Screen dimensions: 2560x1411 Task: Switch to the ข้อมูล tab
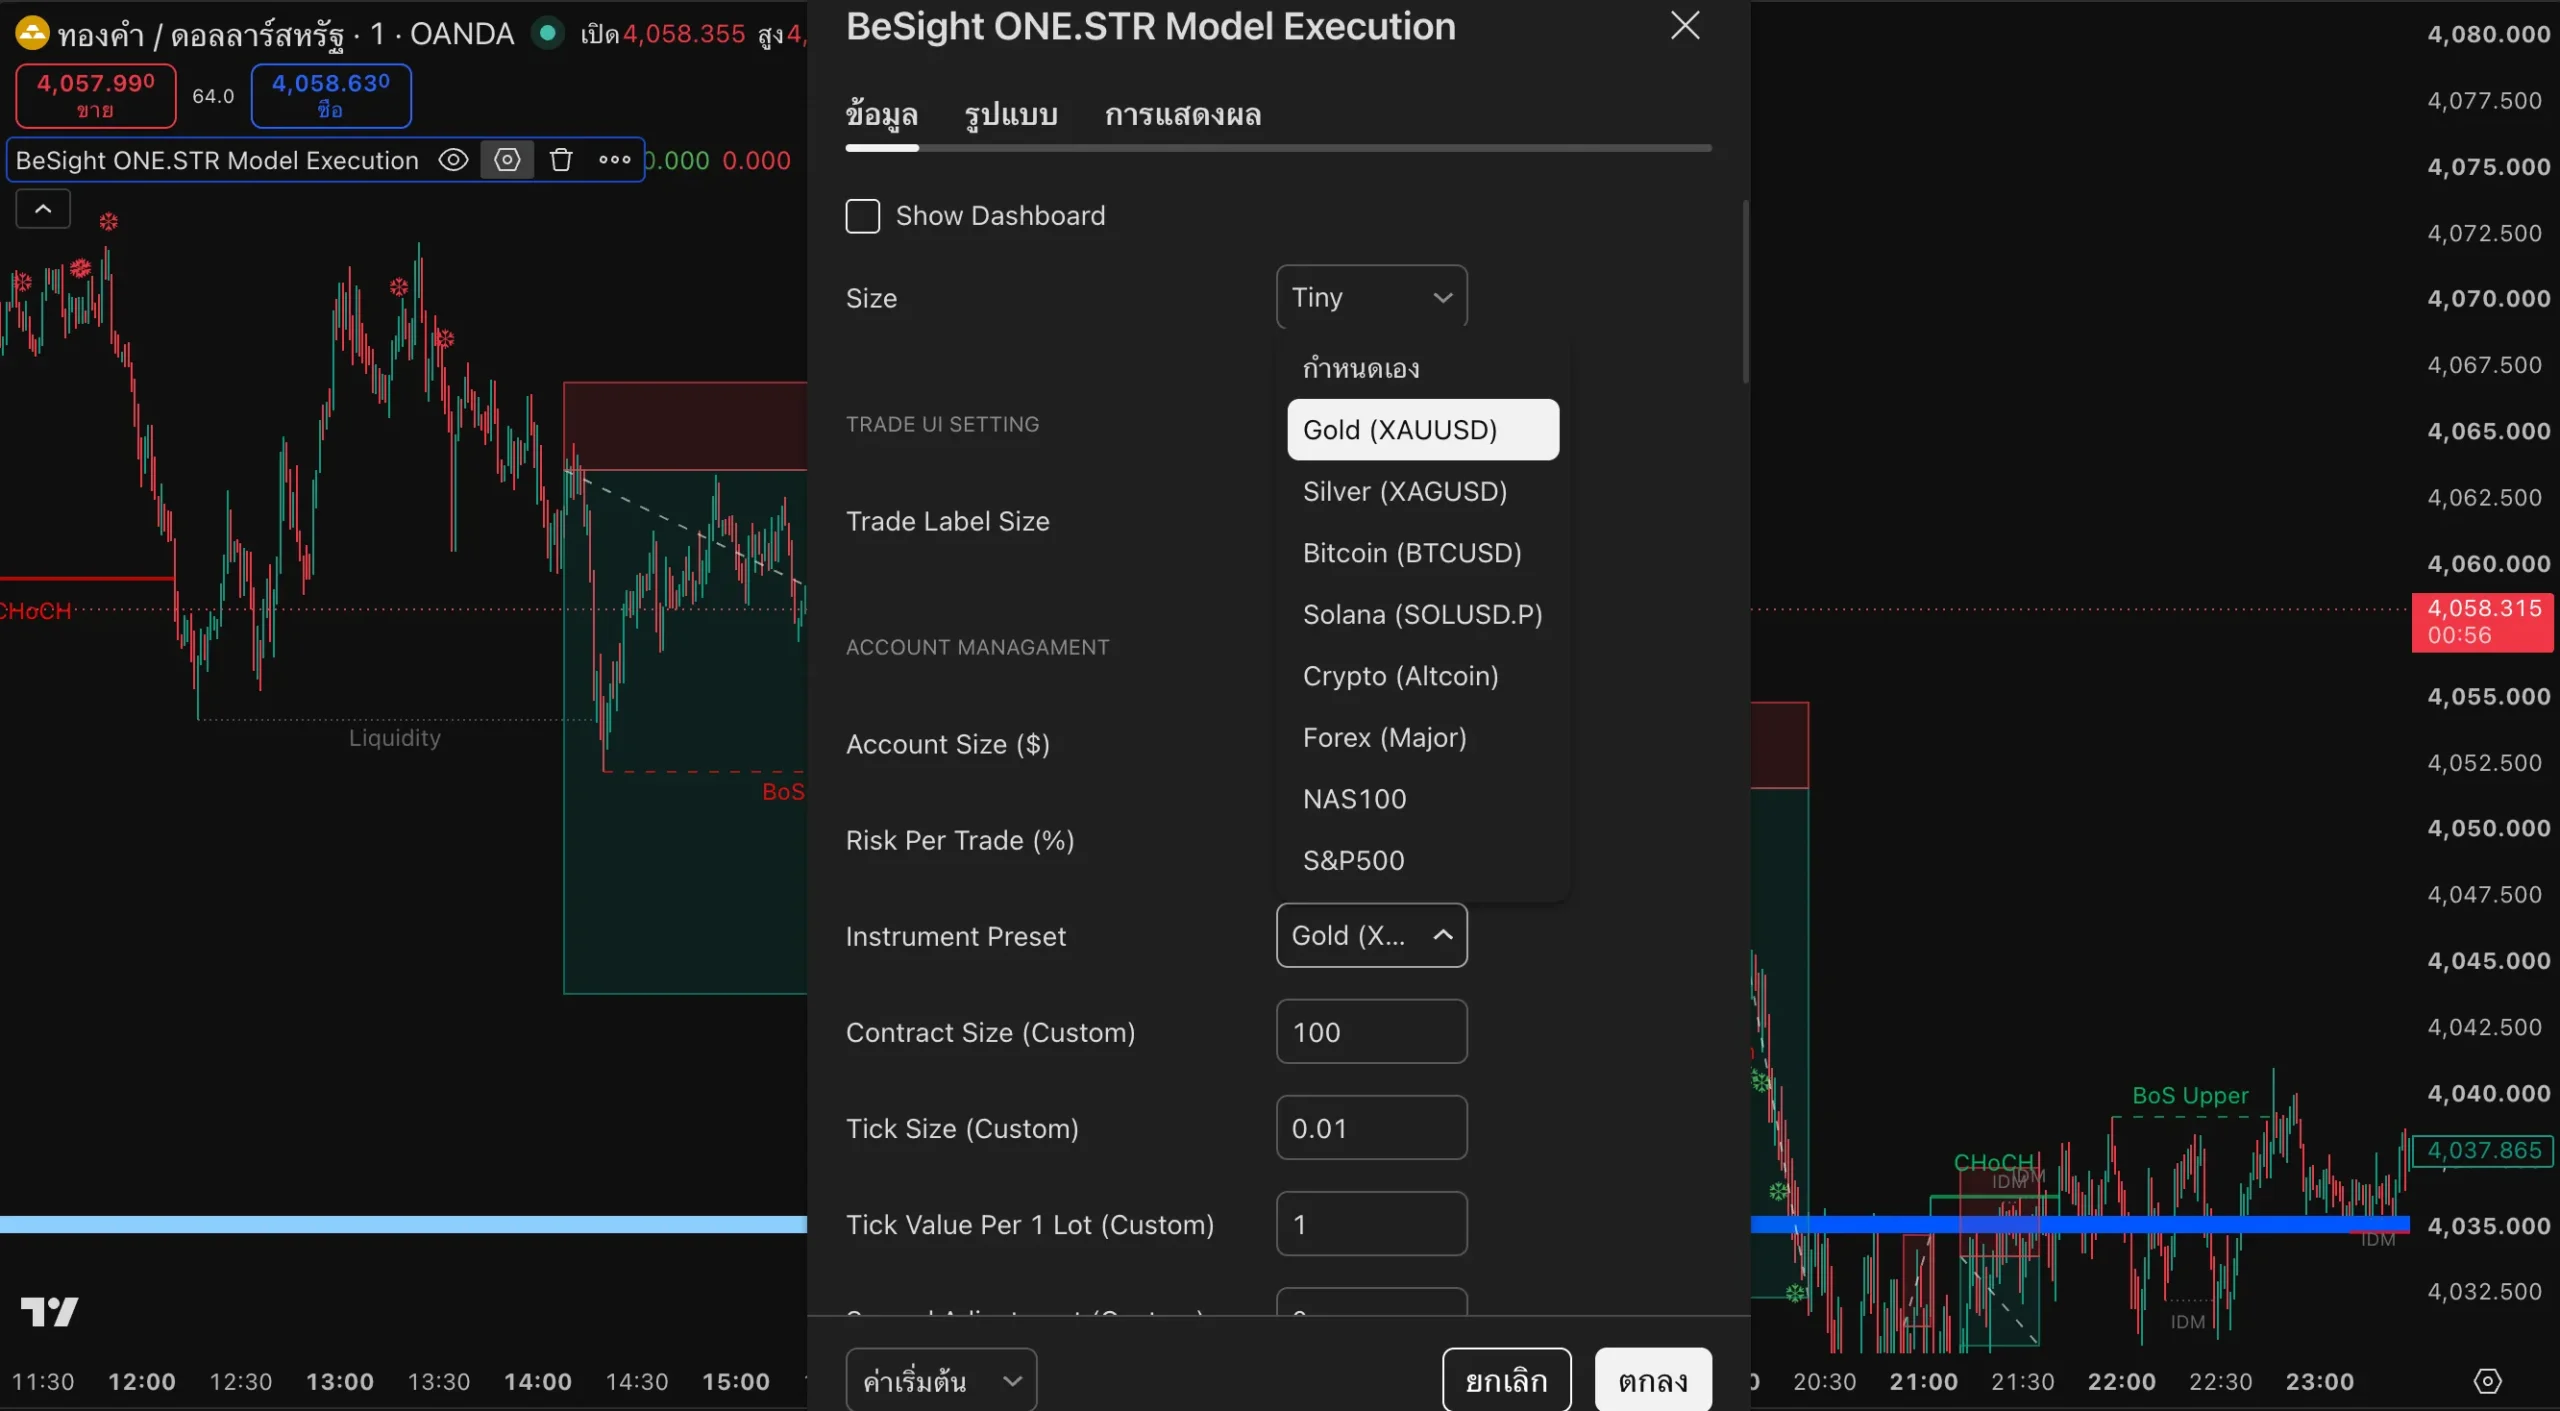click(881, 115)
